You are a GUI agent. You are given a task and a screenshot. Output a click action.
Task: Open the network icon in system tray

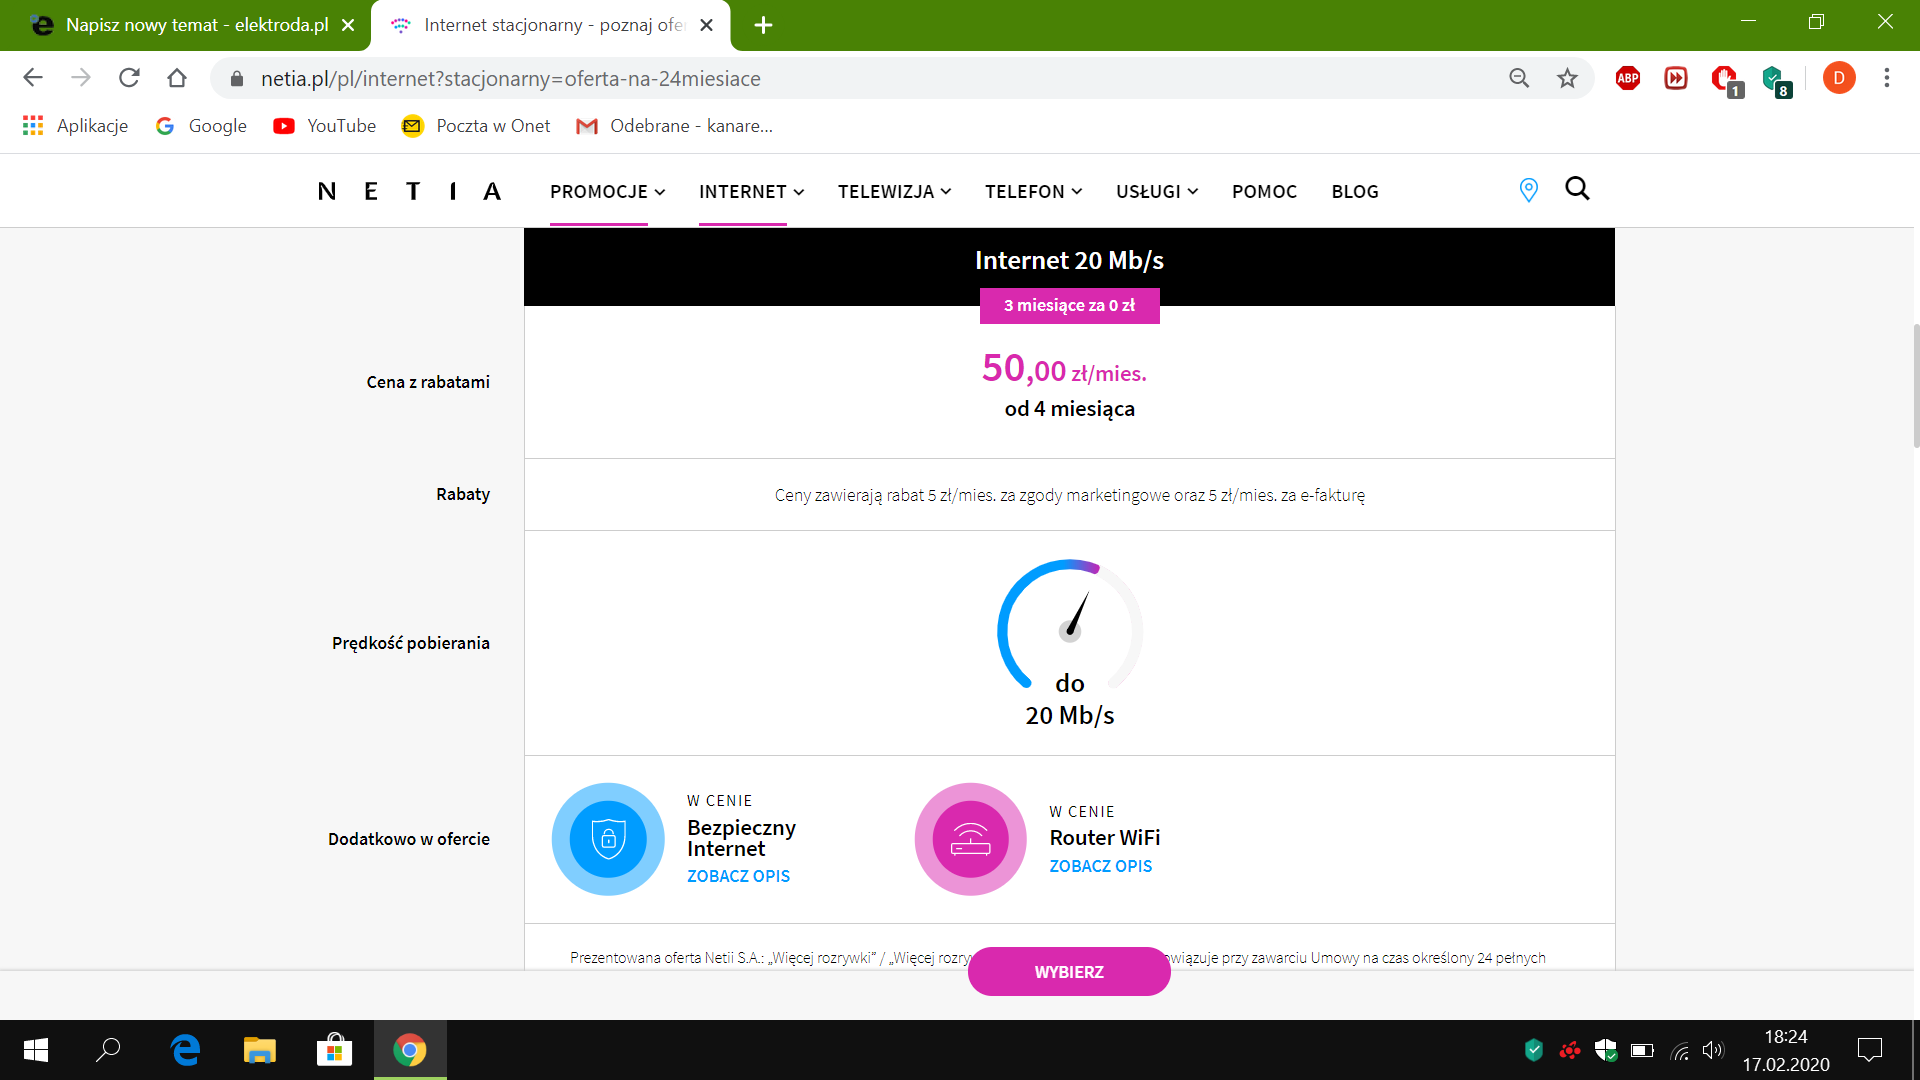coord(1680,1050)
